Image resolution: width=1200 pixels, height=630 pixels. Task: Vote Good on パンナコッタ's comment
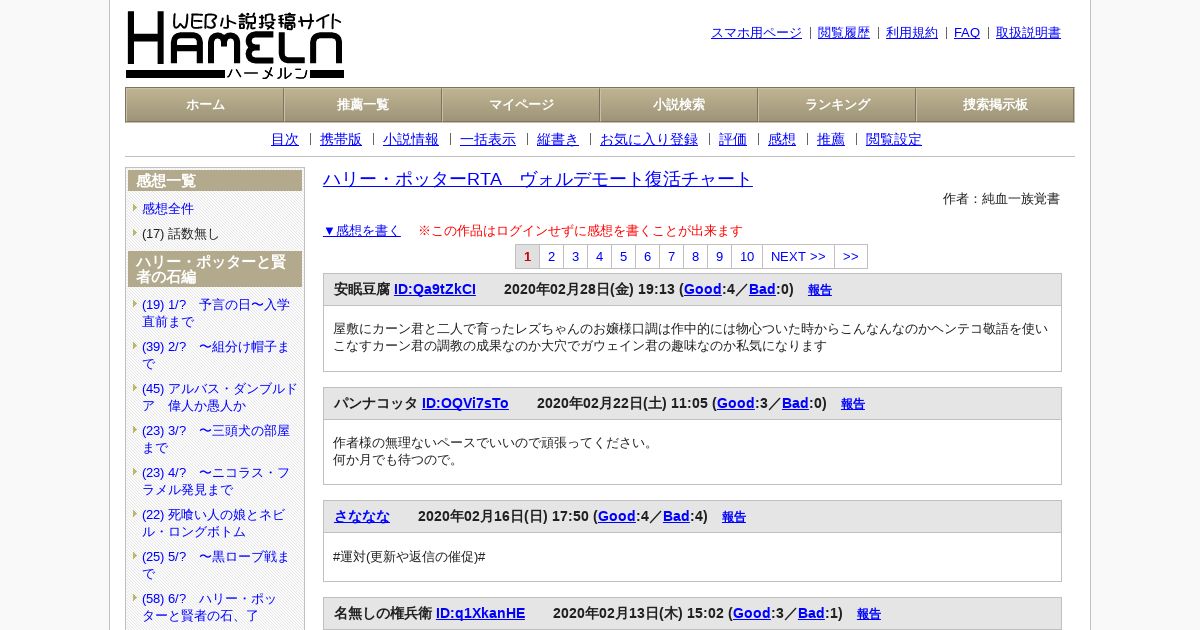click(x=736, y=403)
